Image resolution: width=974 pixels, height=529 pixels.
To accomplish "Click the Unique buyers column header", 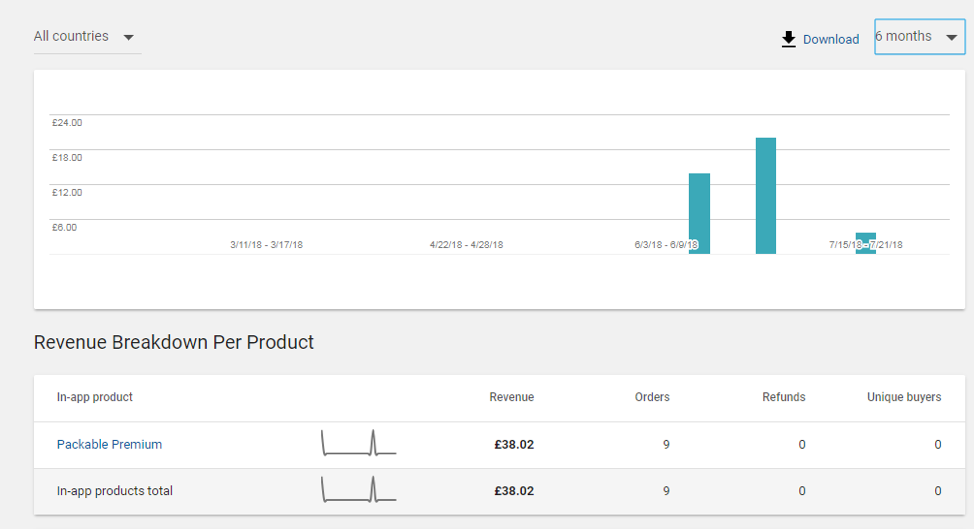I will click(904, 397).
